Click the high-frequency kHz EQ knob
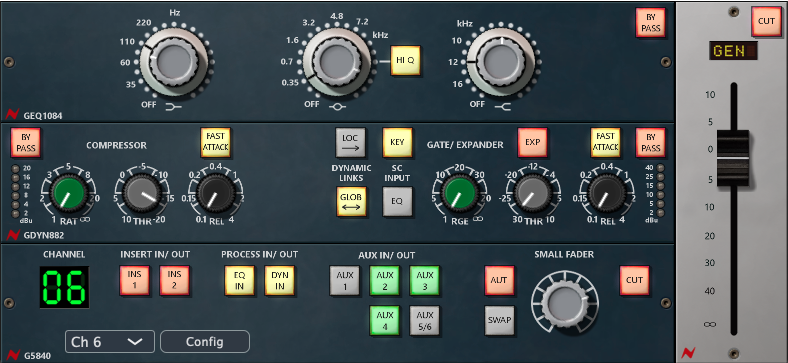Viewport: 788px width, 363px height. point(501,62)
